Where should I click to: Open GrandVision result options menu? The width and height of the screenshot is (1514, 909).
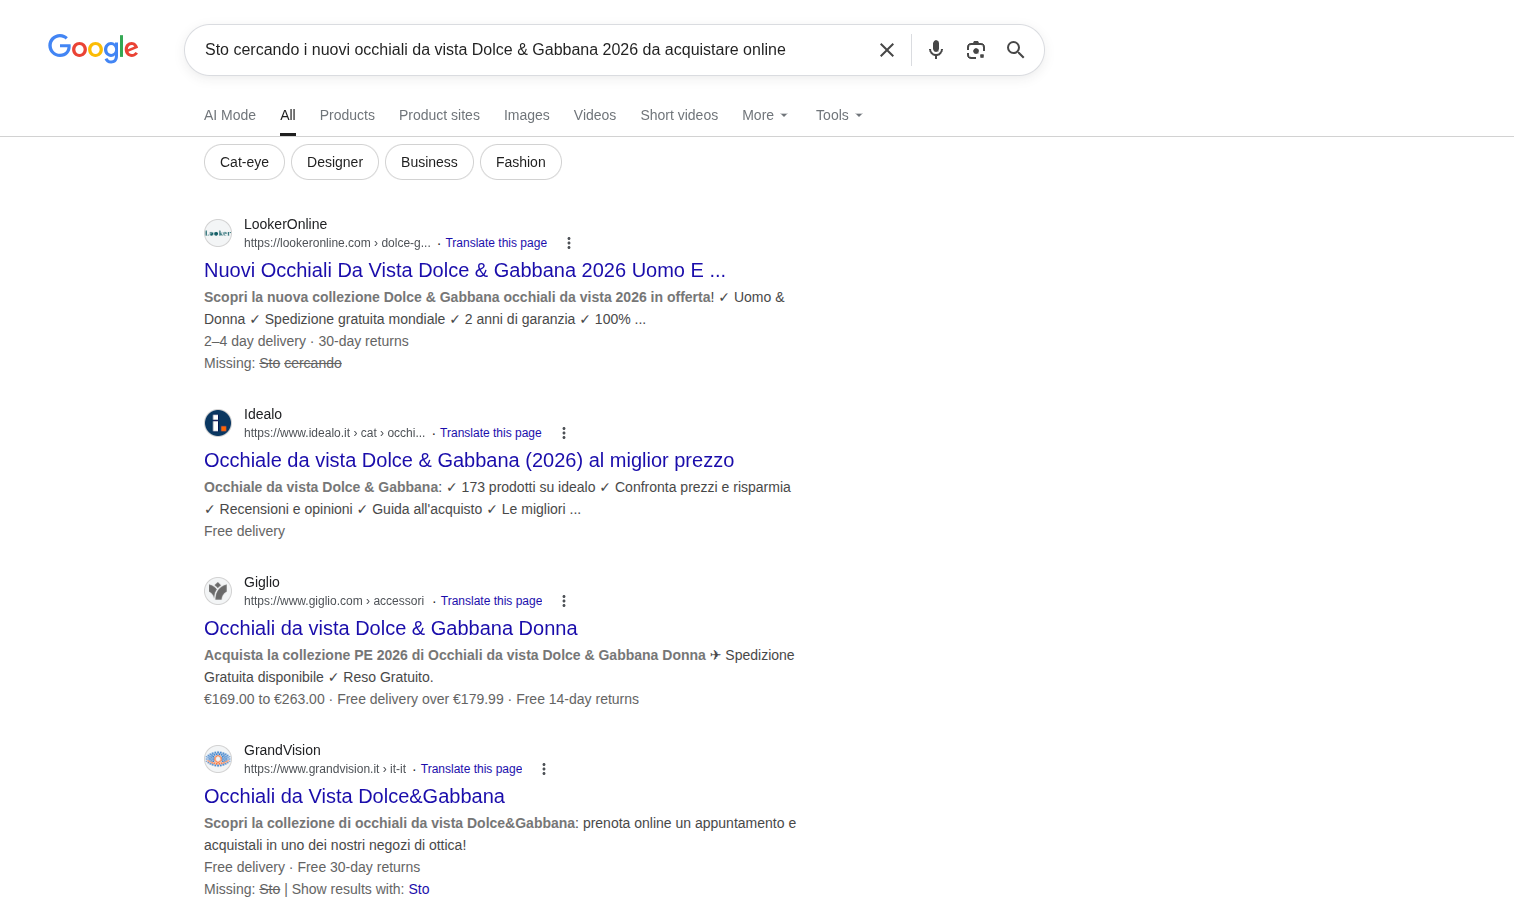coord(544,769)
